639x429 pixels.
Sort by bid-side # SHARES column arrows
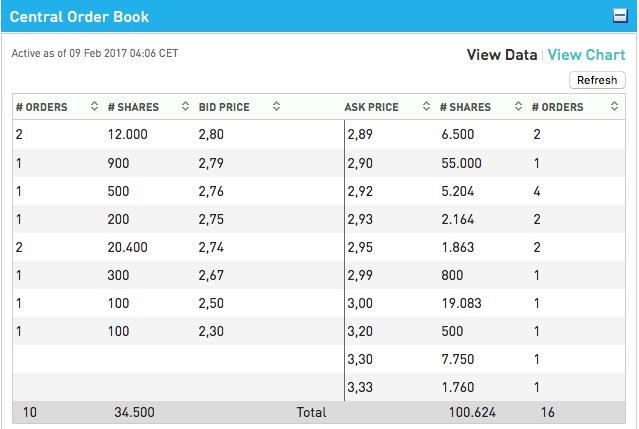coord(185,106)
